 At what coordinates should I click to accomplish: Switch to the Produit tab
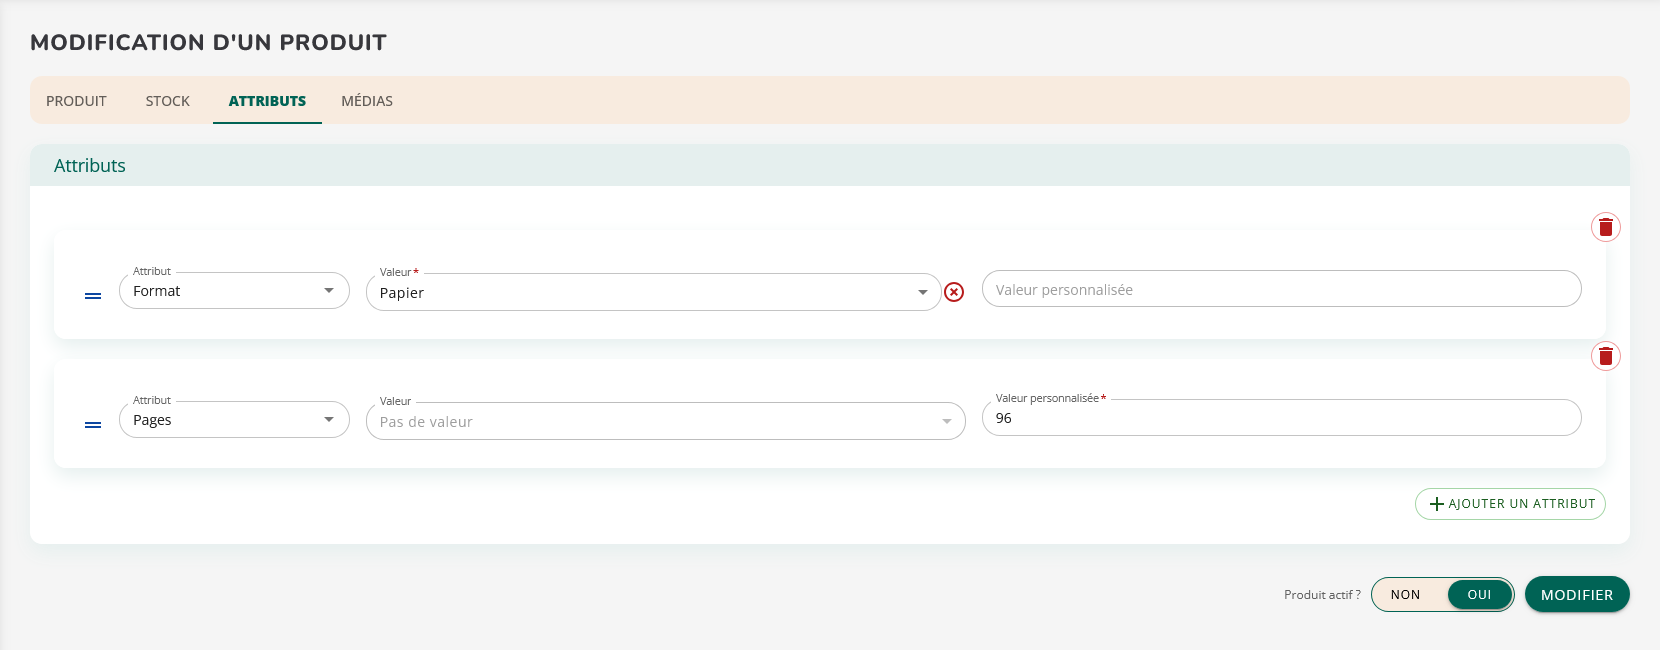tap(76, 101)
